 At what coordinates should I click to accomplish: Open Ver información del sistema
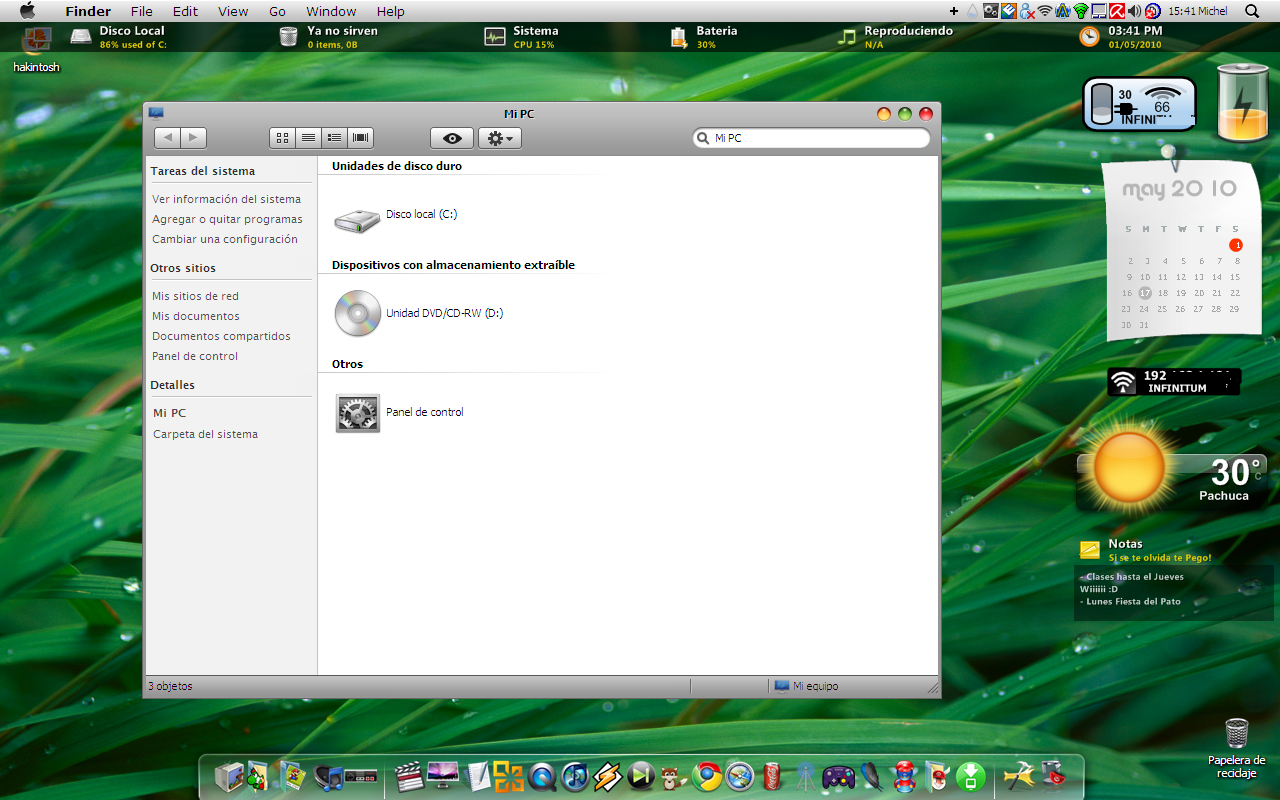click(226, 199)
